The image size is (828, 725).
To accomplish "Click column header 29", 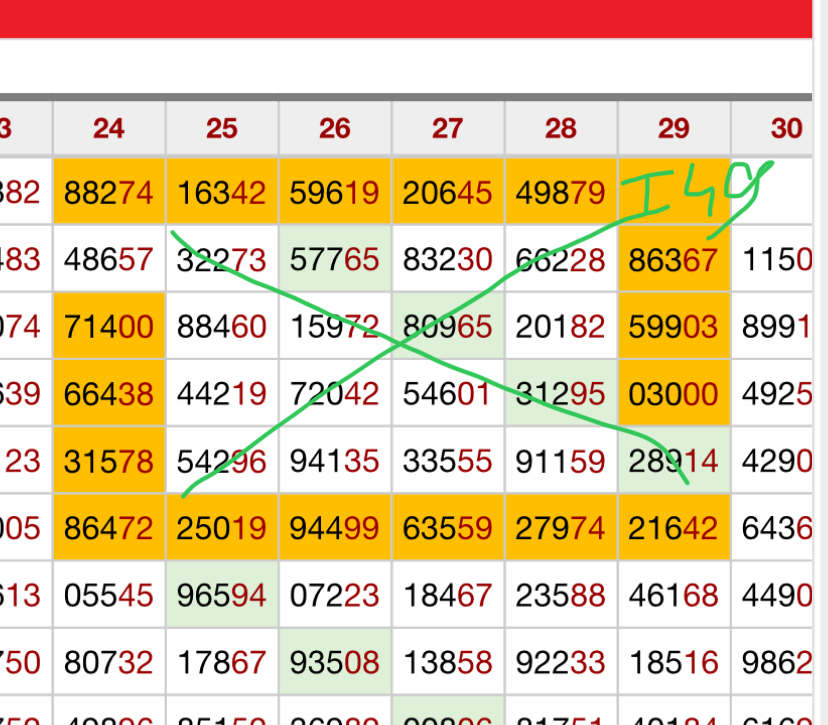I will click(x=674, y=128).
